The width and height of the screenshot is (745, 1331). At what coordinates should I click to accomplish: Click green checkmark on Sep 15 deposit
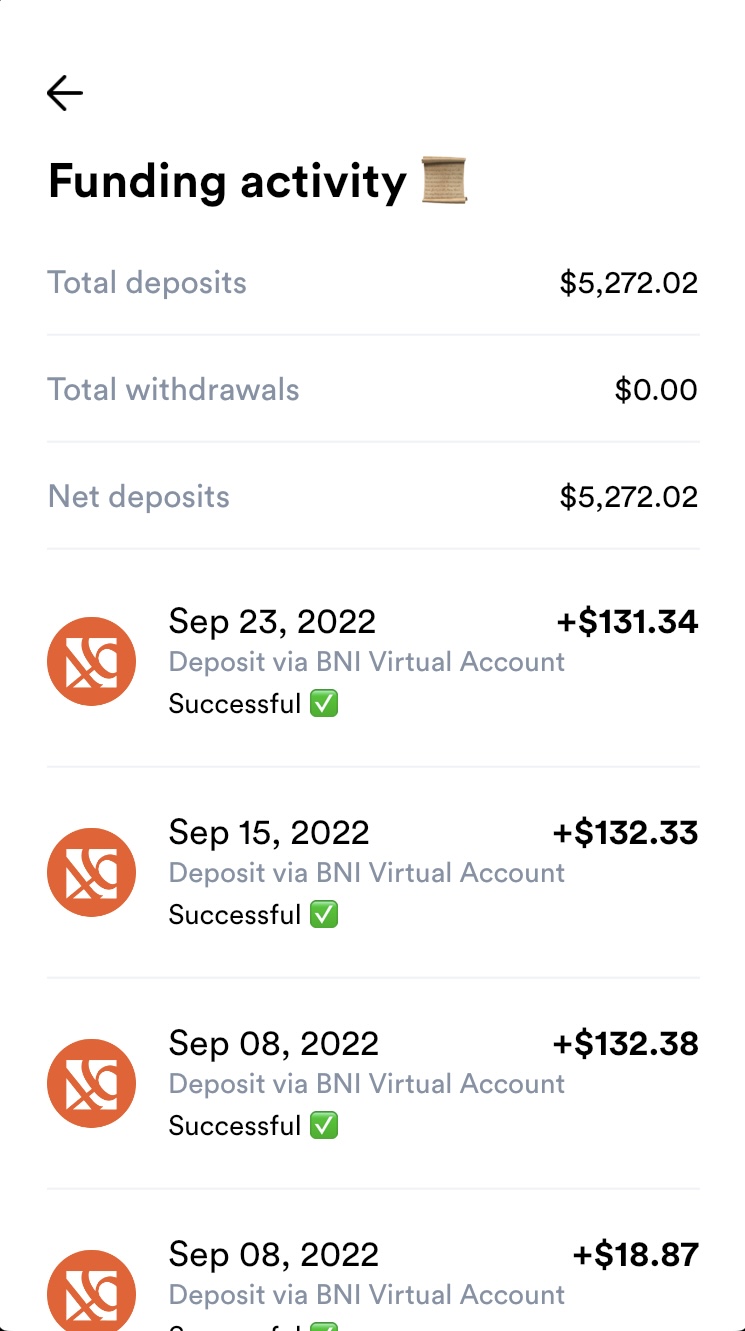click(324, 915)
